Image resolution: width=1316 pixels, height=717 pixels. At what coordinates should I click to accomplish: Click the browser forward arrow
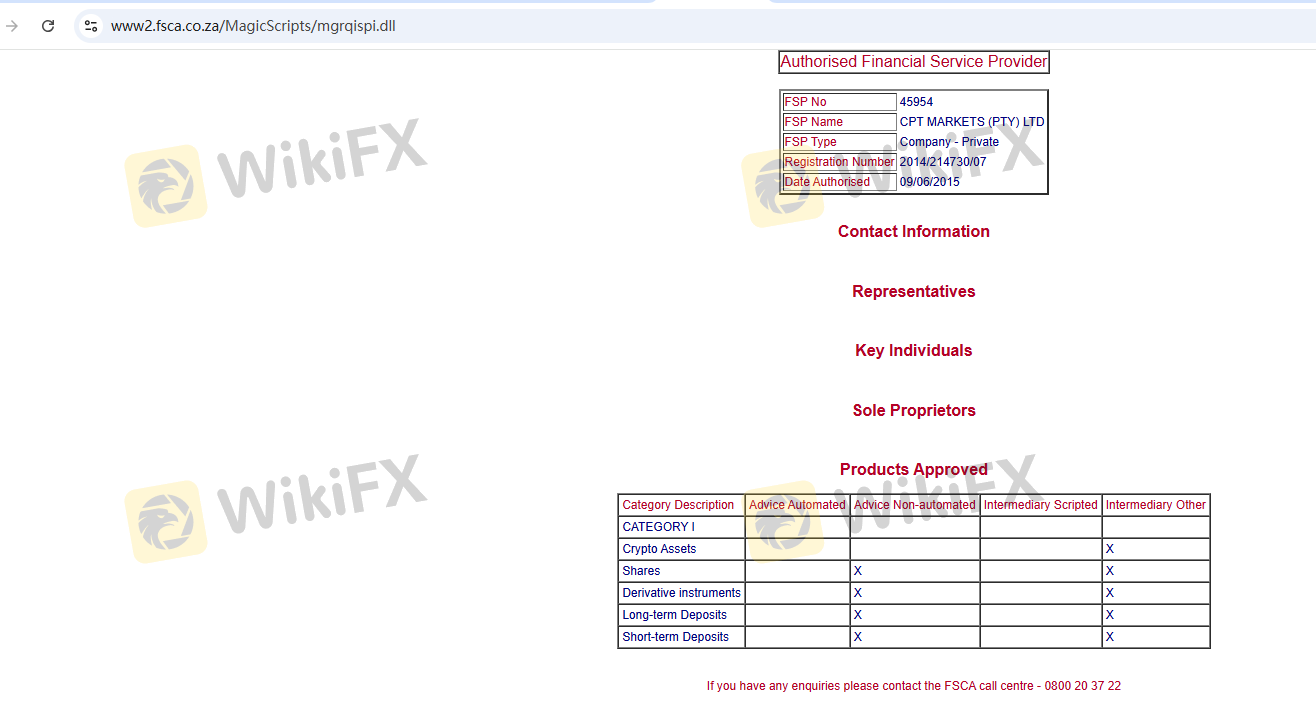coord(12,26)
